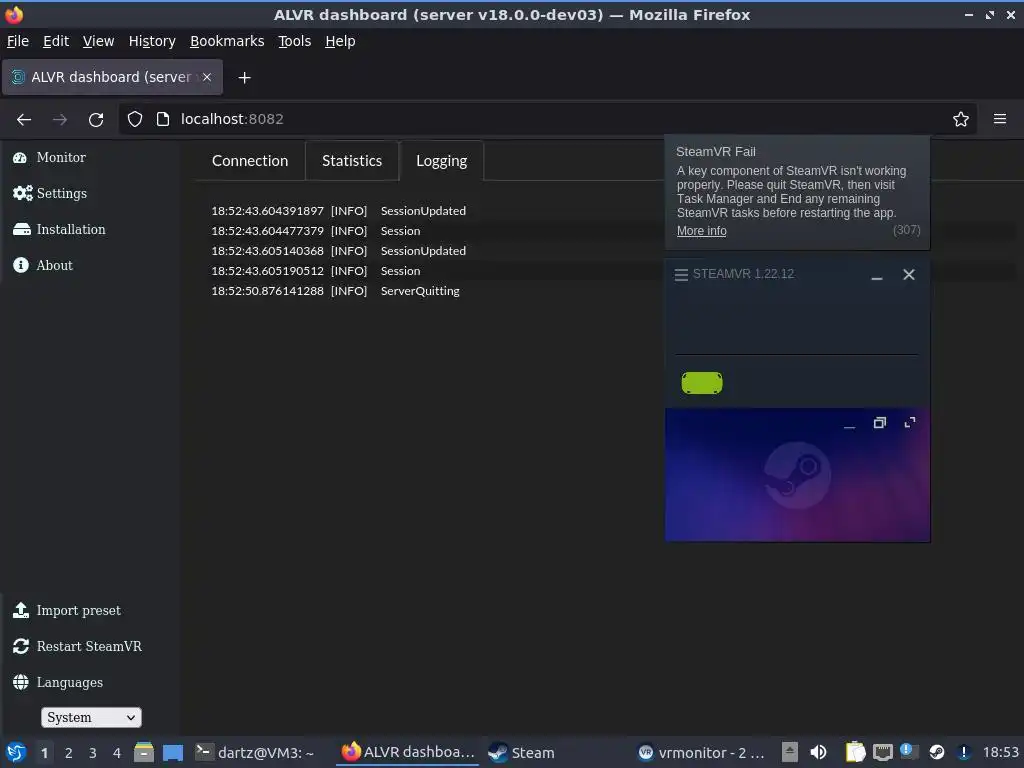Click the fullscreen arrows in Steam window
This screenshot has height=768, width=1024.
pyautogui.click(x=910, y=423)
